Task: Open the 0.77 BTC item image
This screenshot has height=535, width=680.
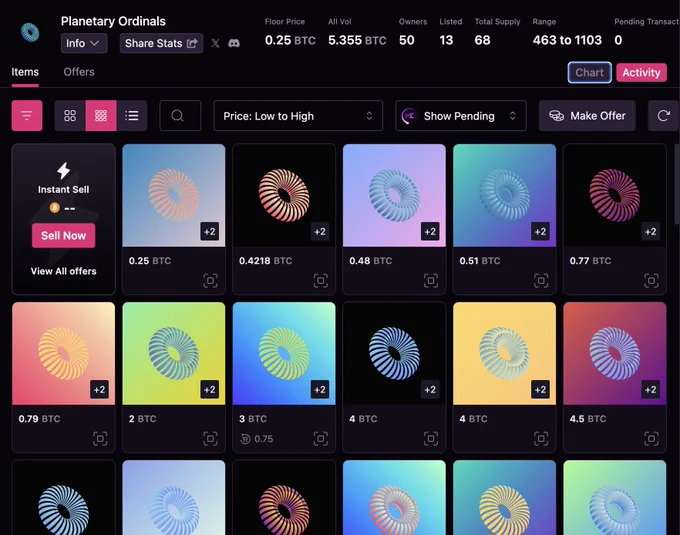Action: click(x=615, y=196)
